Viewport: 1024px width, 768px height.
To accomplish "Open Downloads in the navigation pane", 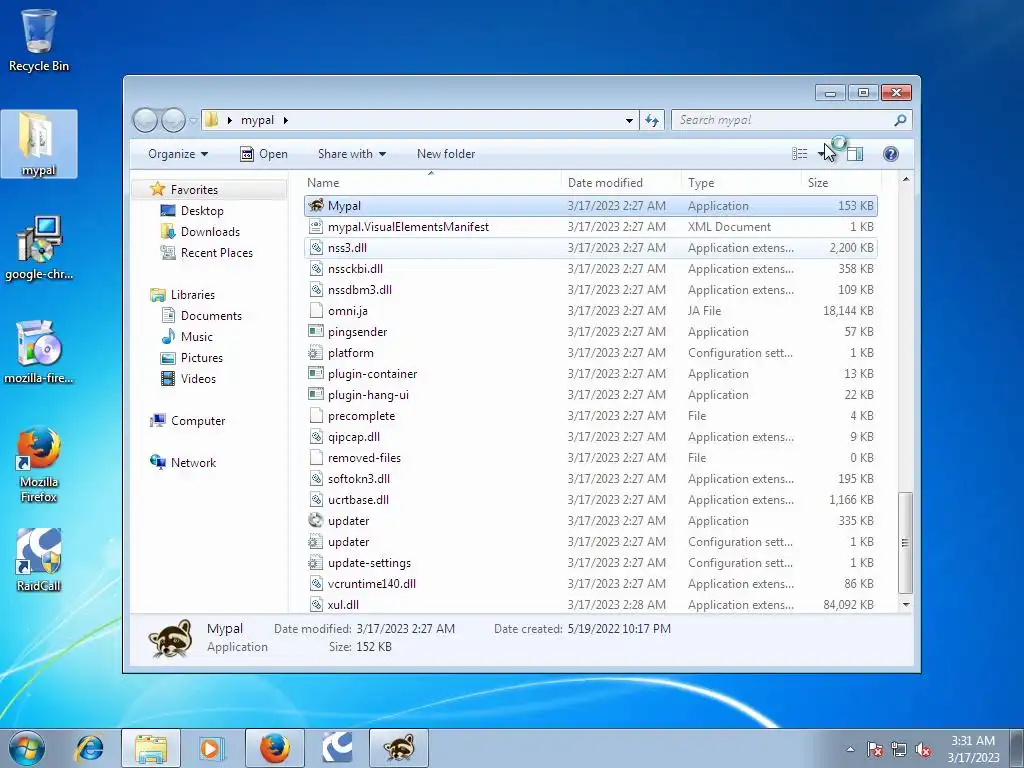I will click(x=210, y=232).
